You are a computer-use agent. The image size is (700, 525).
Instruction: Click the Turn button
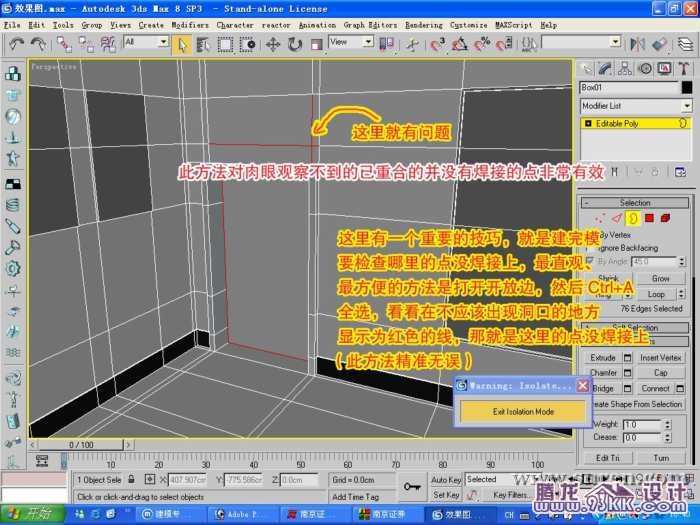[x=661, y=458]
